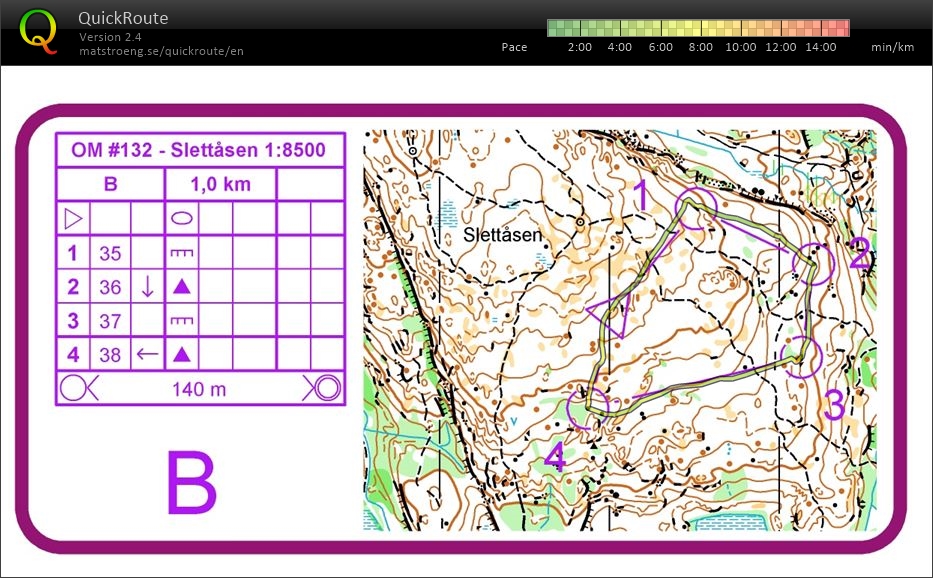Click the black triangle symbol in row 2
This screenshot has width=933, height=578.
tap(182, 287)
